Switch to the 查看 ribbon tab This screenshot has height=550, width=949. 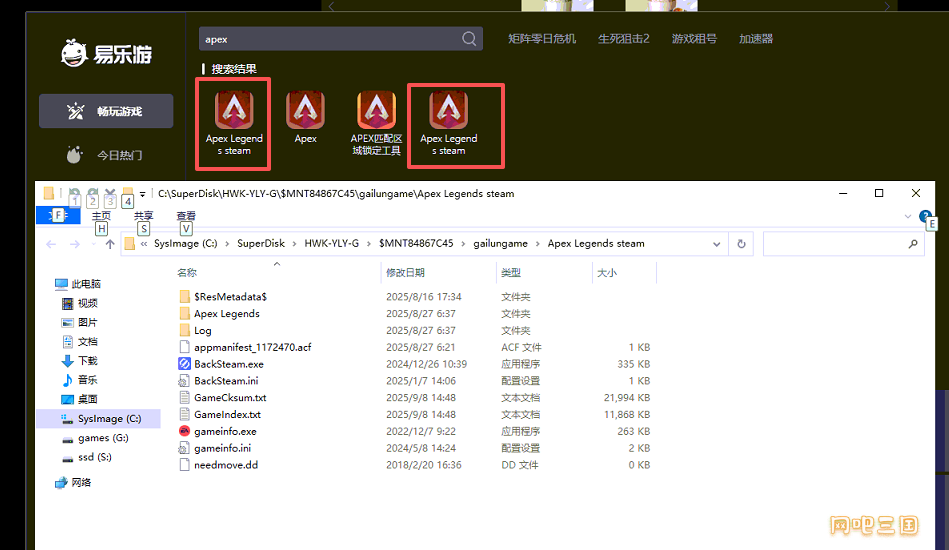[x=186, y=216]
